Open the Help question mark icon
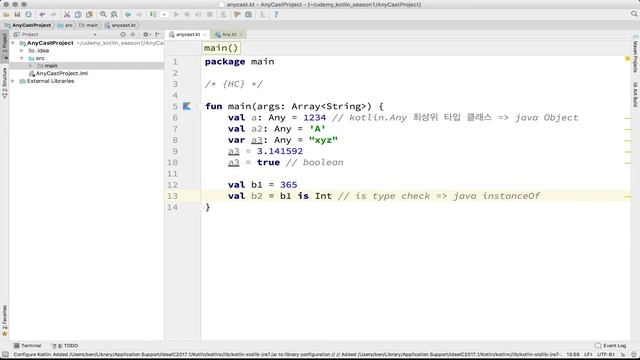Image resolution: width=640 pixels, height=360 pixels. coord(276,15)
